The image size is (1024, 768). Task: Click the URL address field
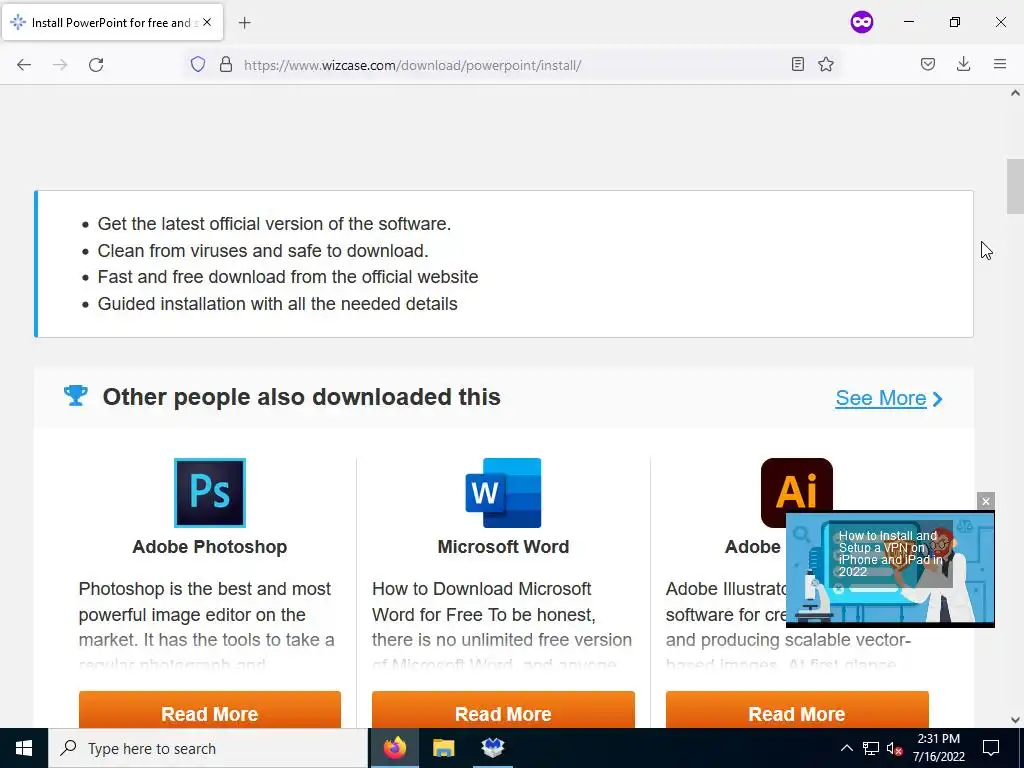[x=513, y=65]
